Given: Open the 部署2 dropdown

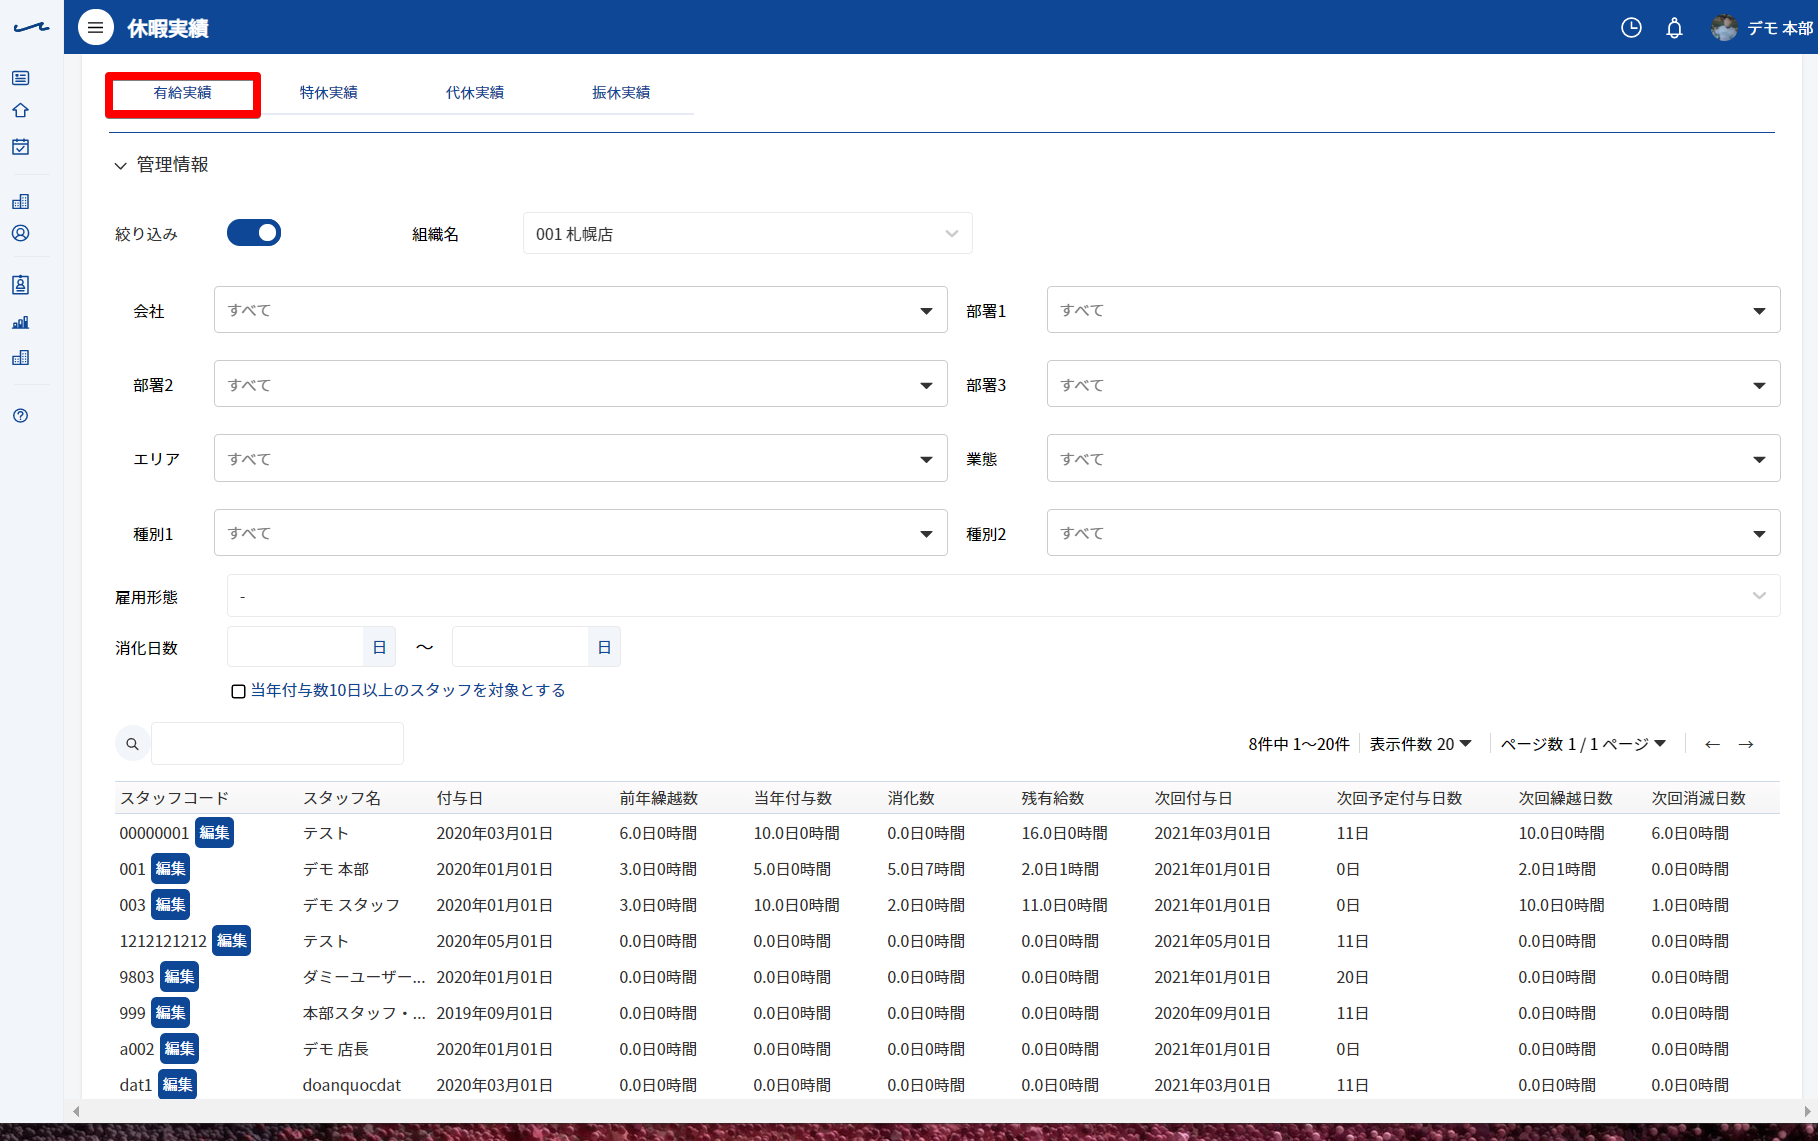Looking at the screenshot, I should click(580, 384).
